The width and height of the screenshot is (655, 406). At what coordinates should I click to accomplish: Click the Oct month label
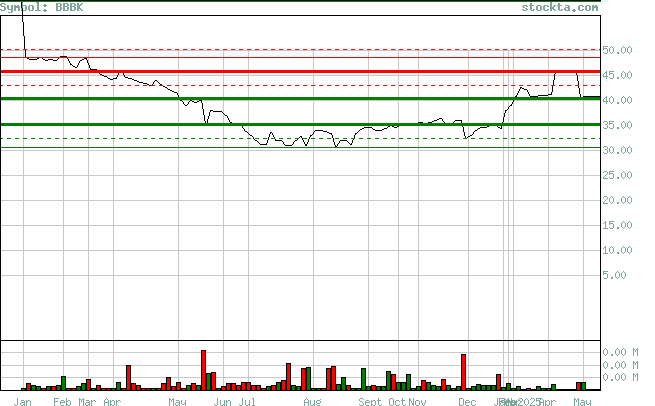tap(397, 402)
